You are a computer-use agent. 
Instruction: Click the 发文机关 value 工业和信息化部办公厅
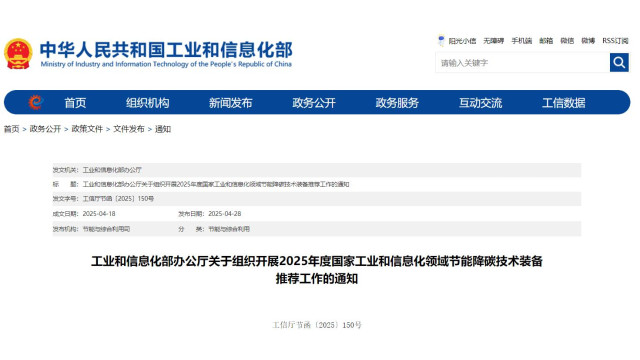coord(112,170)
